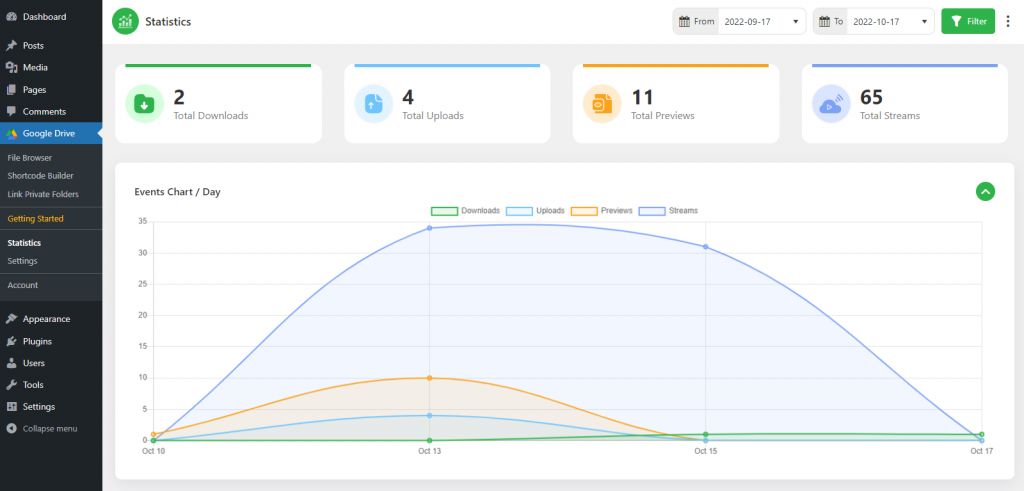Open Pages menu item

pyautogui.click(x=51, y=89)
